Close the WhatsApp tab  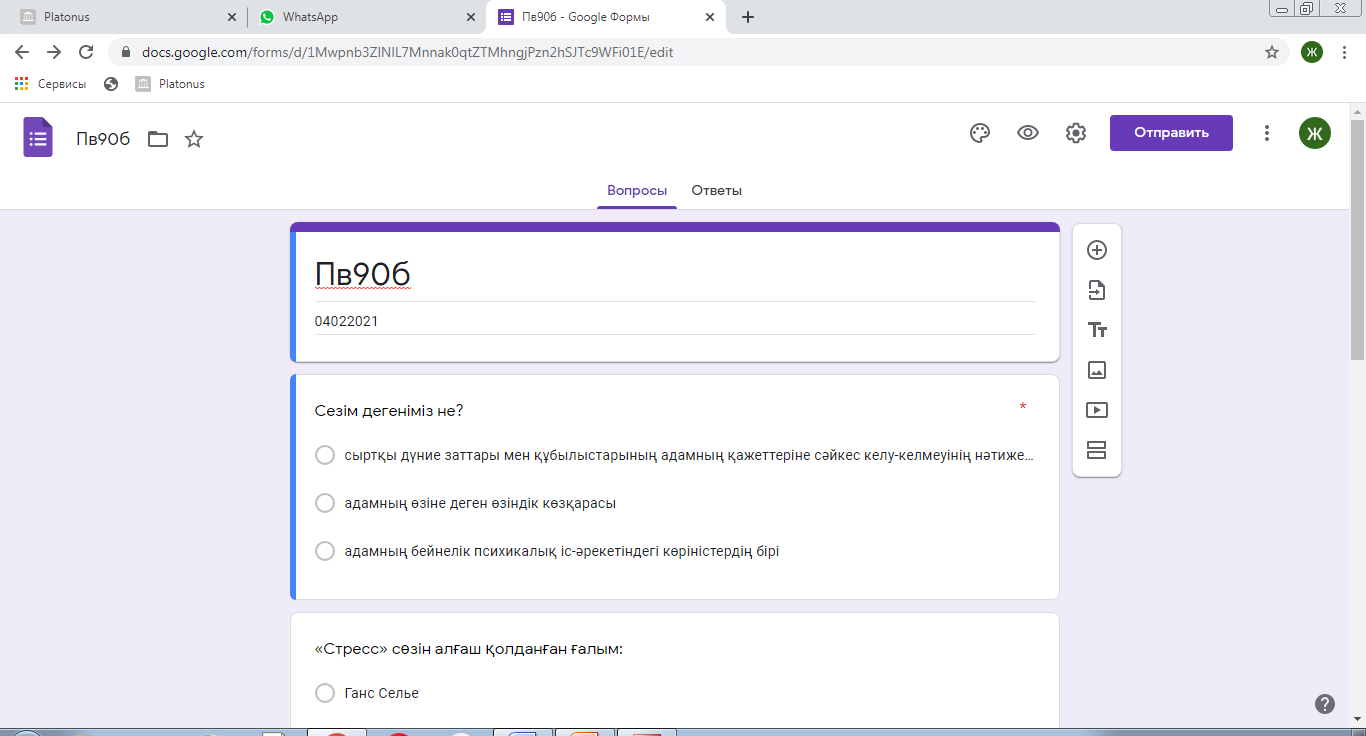471,17
